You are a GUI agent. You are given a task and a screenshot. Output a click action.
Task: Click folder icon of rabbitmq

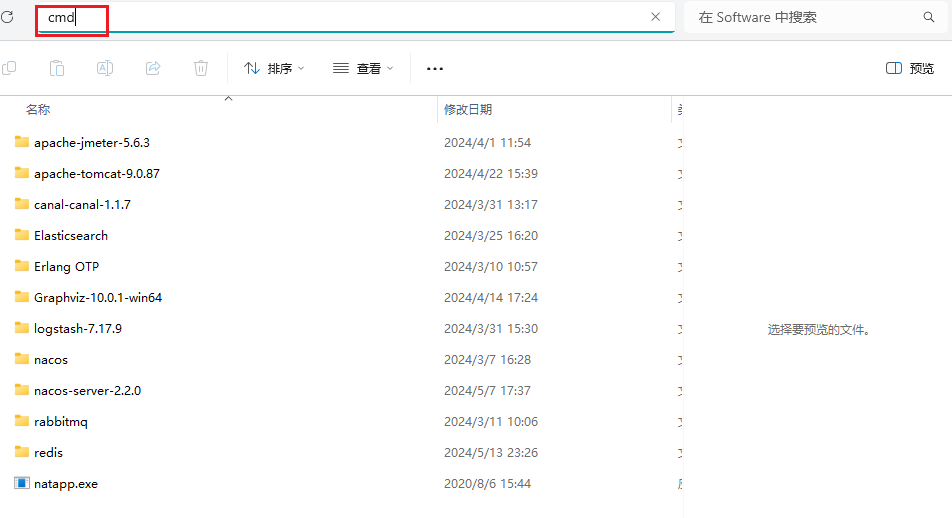[x=22, y=420]
